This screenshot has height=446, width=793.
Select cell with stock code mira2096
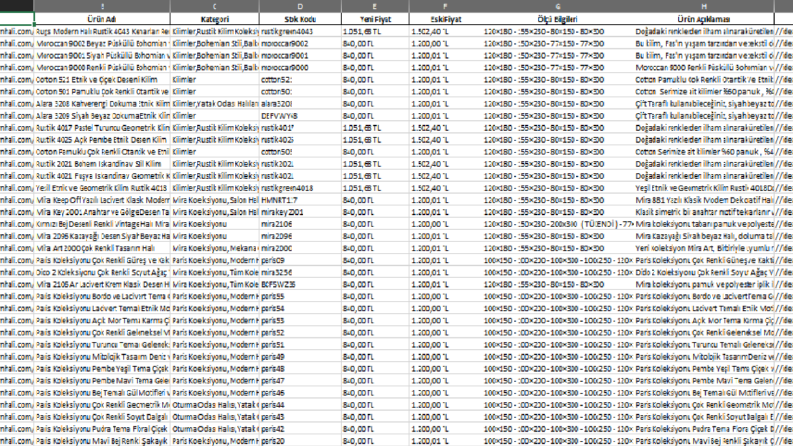[300, 236]
